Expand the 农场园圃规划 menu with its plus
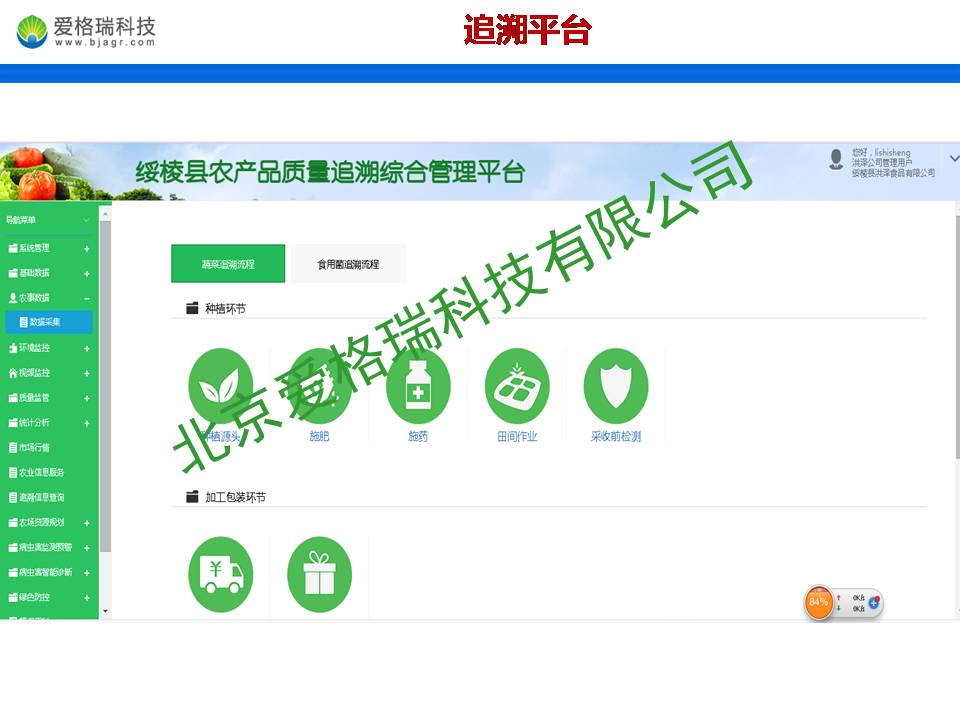960x720 pixels. click(87, 523)
